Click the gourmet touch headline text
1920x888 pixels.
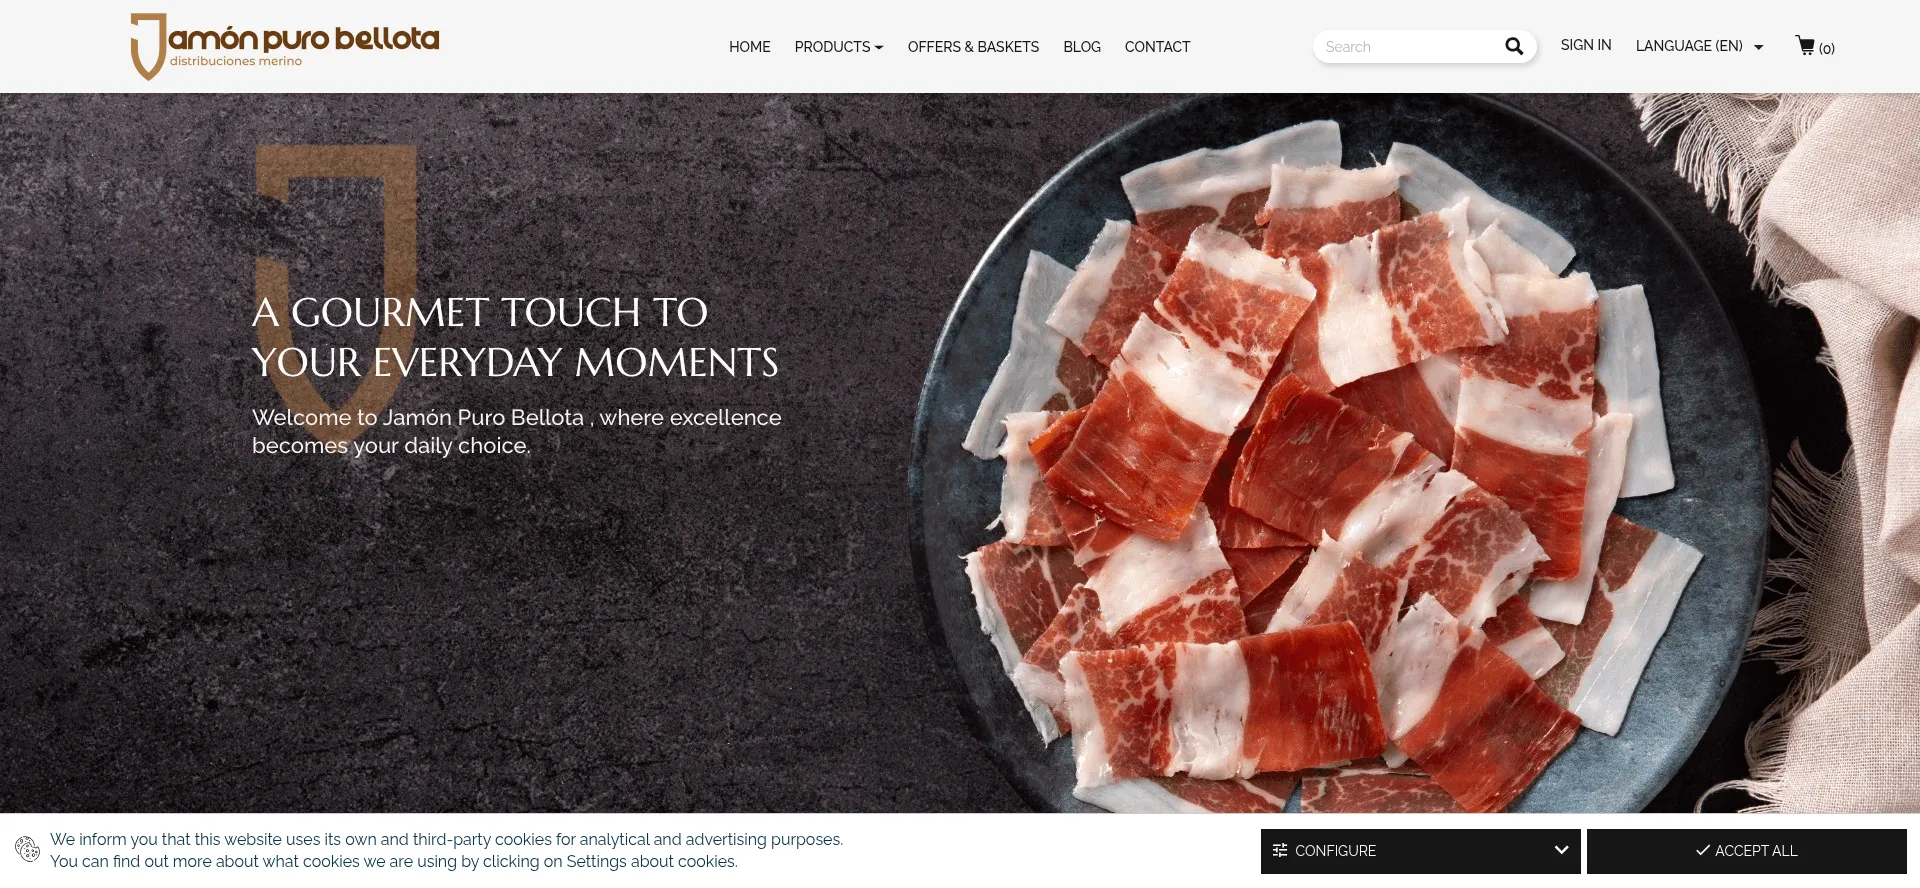[x=515, y=337]
